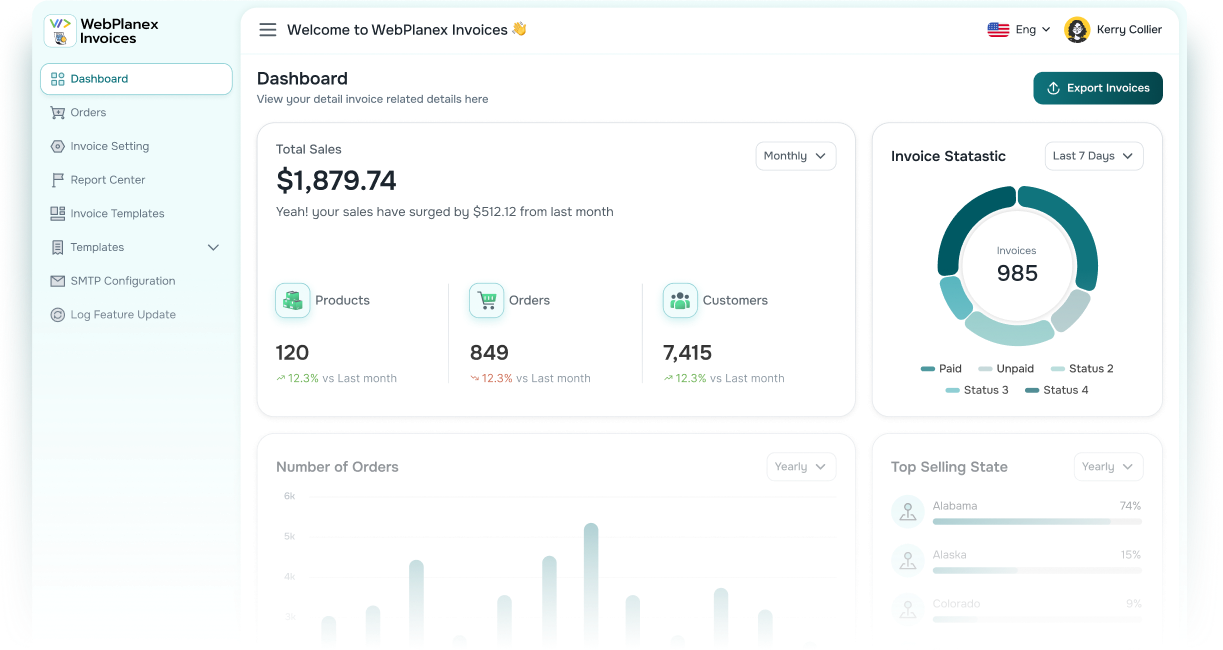Click the Report Center flag icon
1223x650 pixels.
tap(57, 180)
